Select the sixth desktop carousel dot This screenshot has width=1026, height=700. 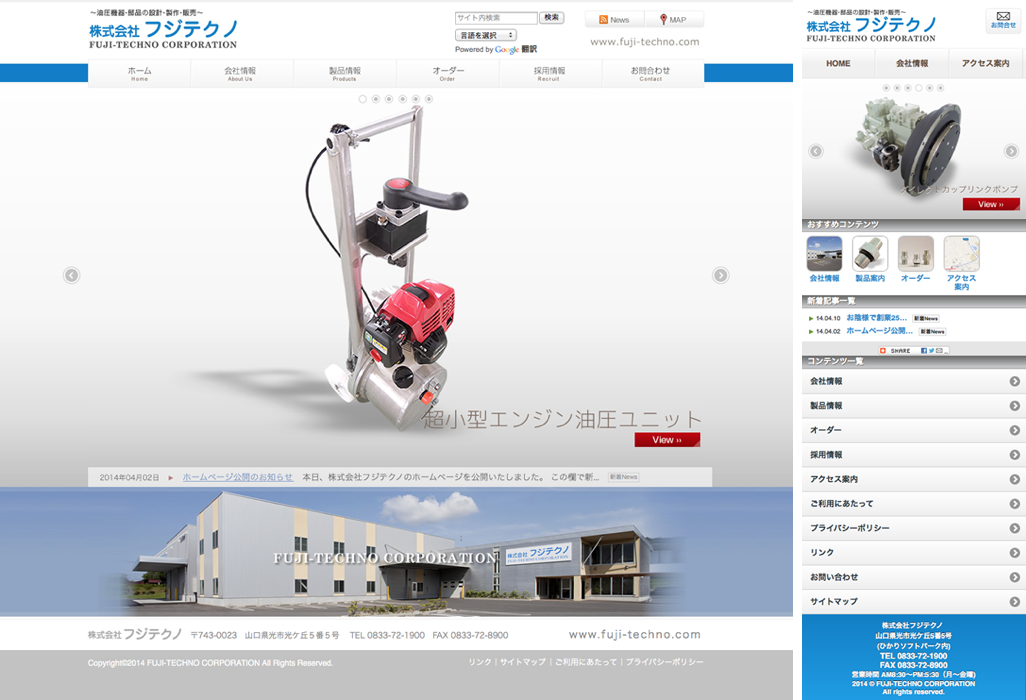coord(429,99)
